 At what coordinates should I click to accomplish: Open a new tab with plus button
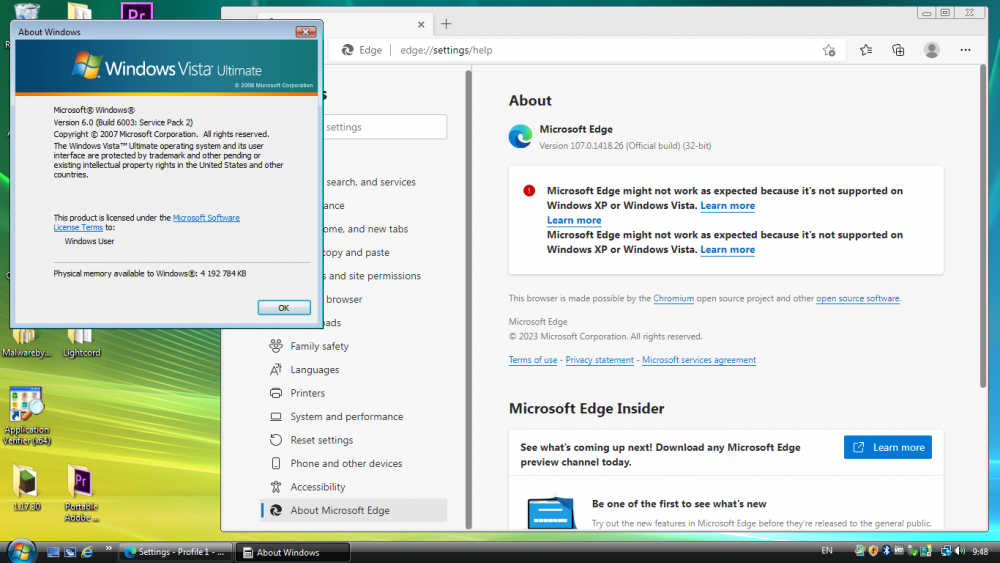pos(446,24)
